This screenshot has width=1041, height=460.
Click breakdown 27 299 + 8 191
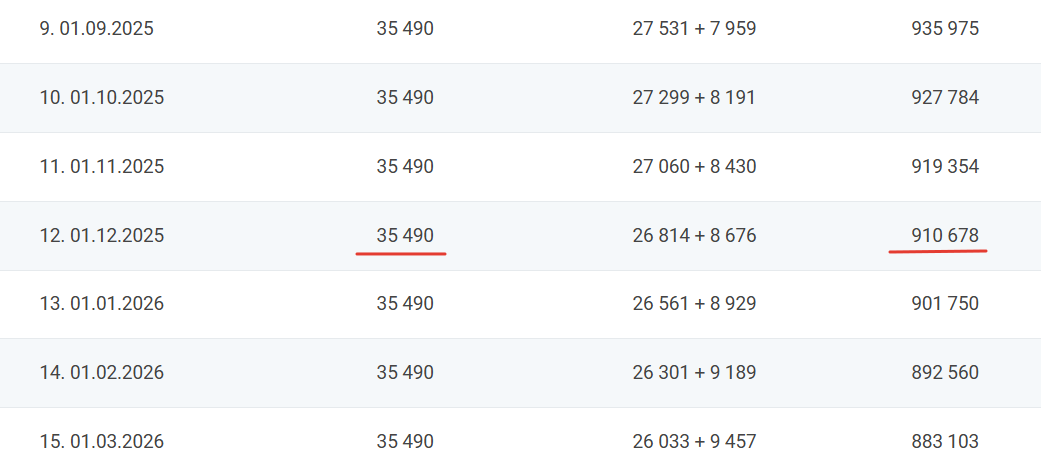tap(694, 98)
